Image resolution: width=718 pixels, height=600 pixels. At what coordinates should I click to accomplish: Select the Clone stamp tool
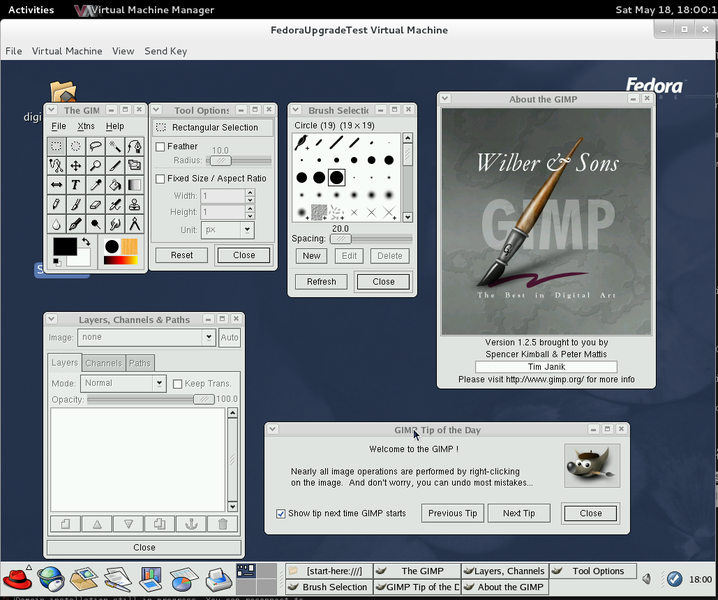point(134,205)
